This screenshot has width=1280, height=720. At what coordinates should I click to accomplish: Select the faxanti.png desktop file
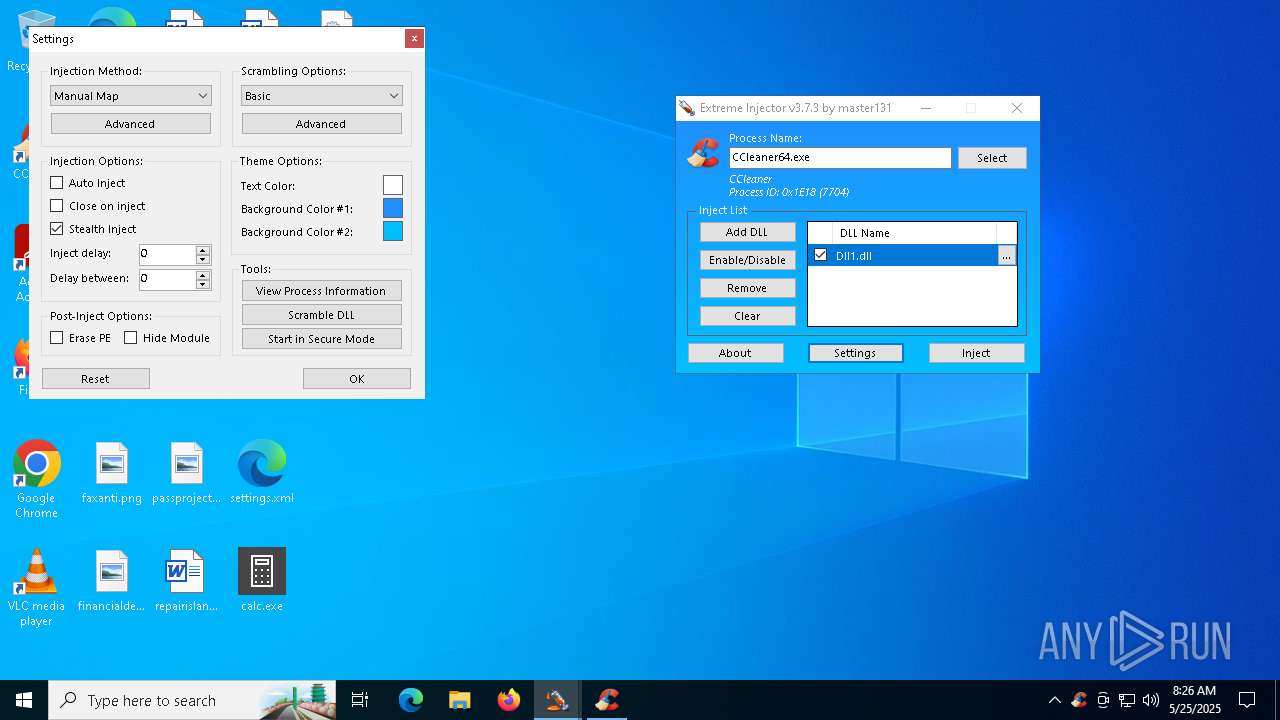[x=112, y=474]
